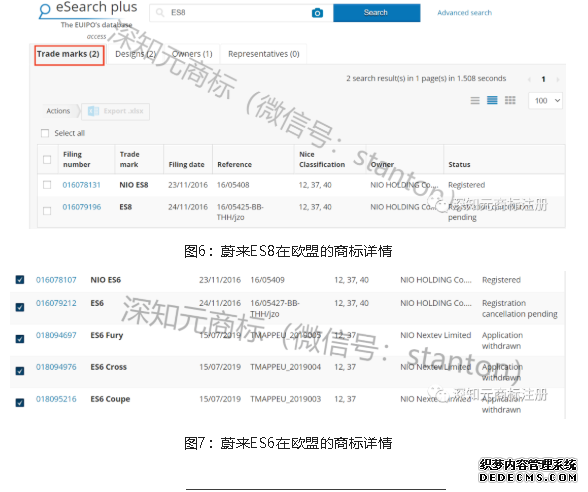Switch to the Designs (2) tab
Viewport: 588px width, 492px height.
tap(135, 54)
